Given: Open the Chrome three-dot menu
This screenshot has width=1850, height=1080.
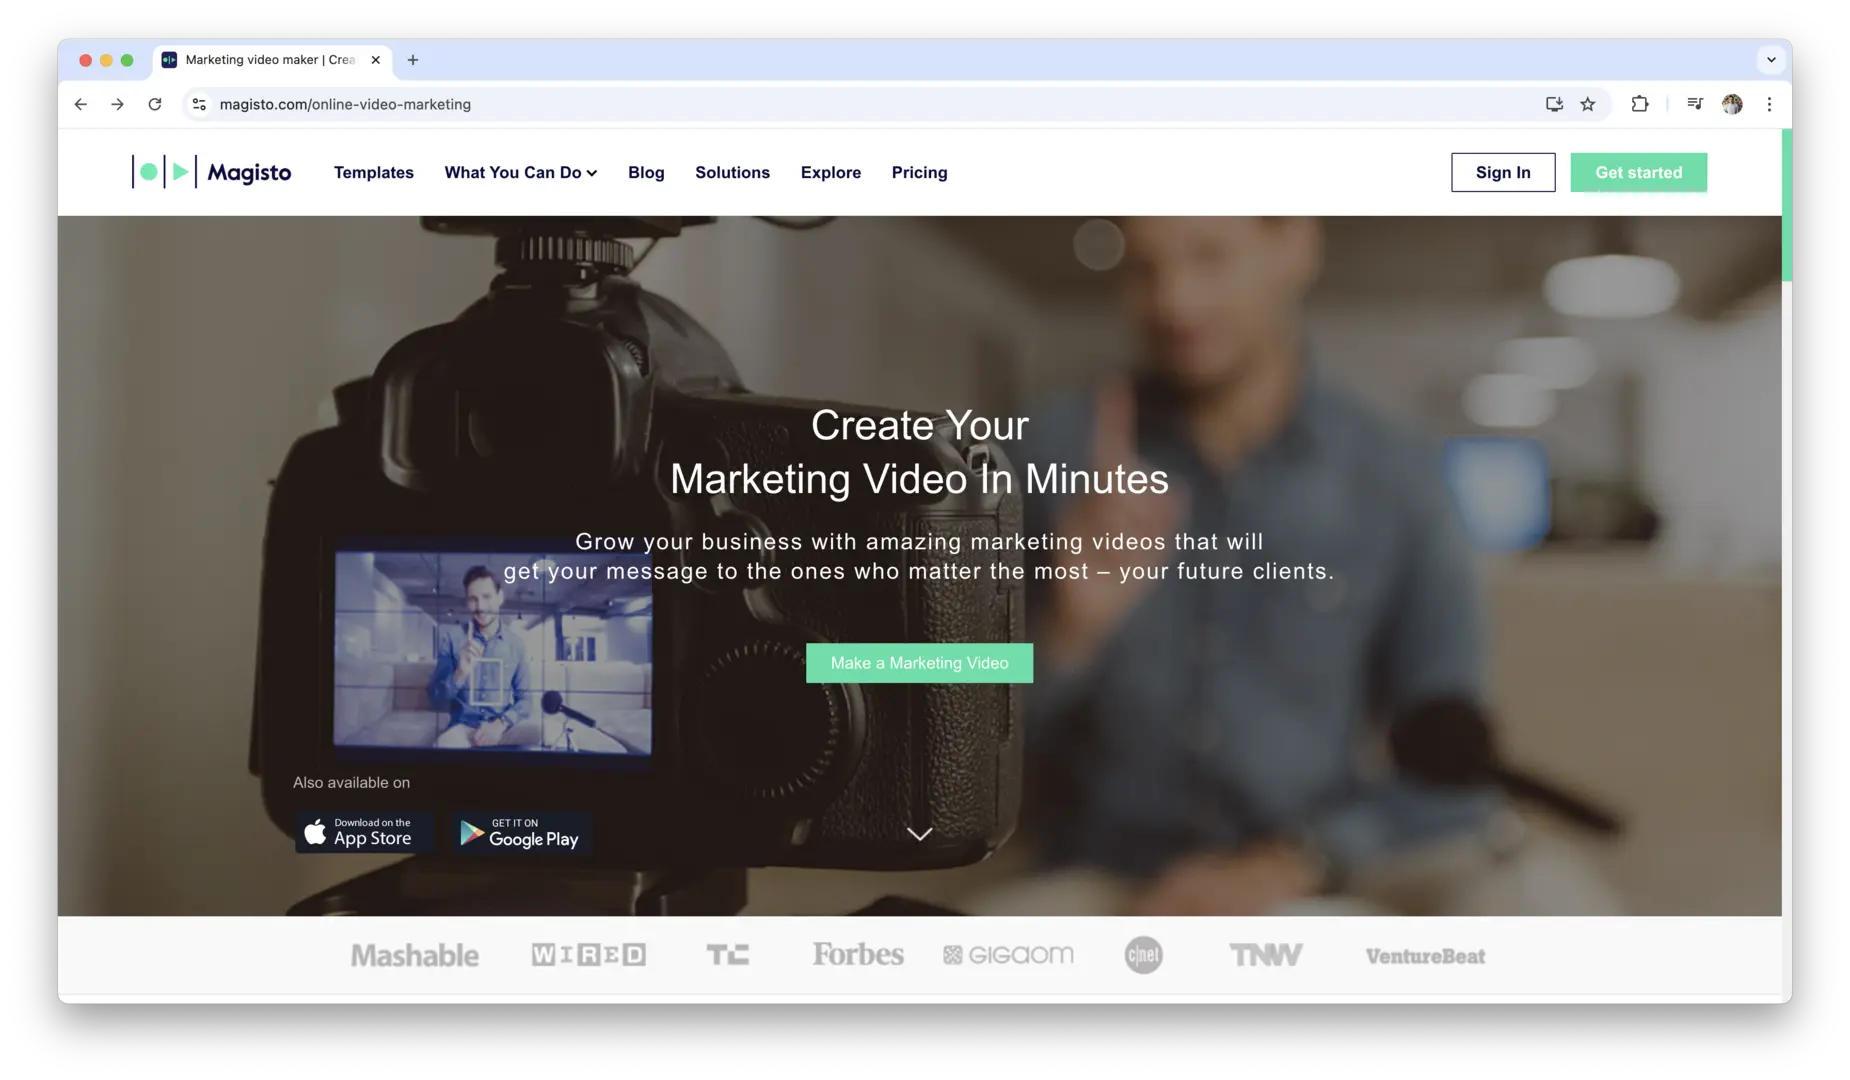Looking at the screenshot, I should 1769,104.
